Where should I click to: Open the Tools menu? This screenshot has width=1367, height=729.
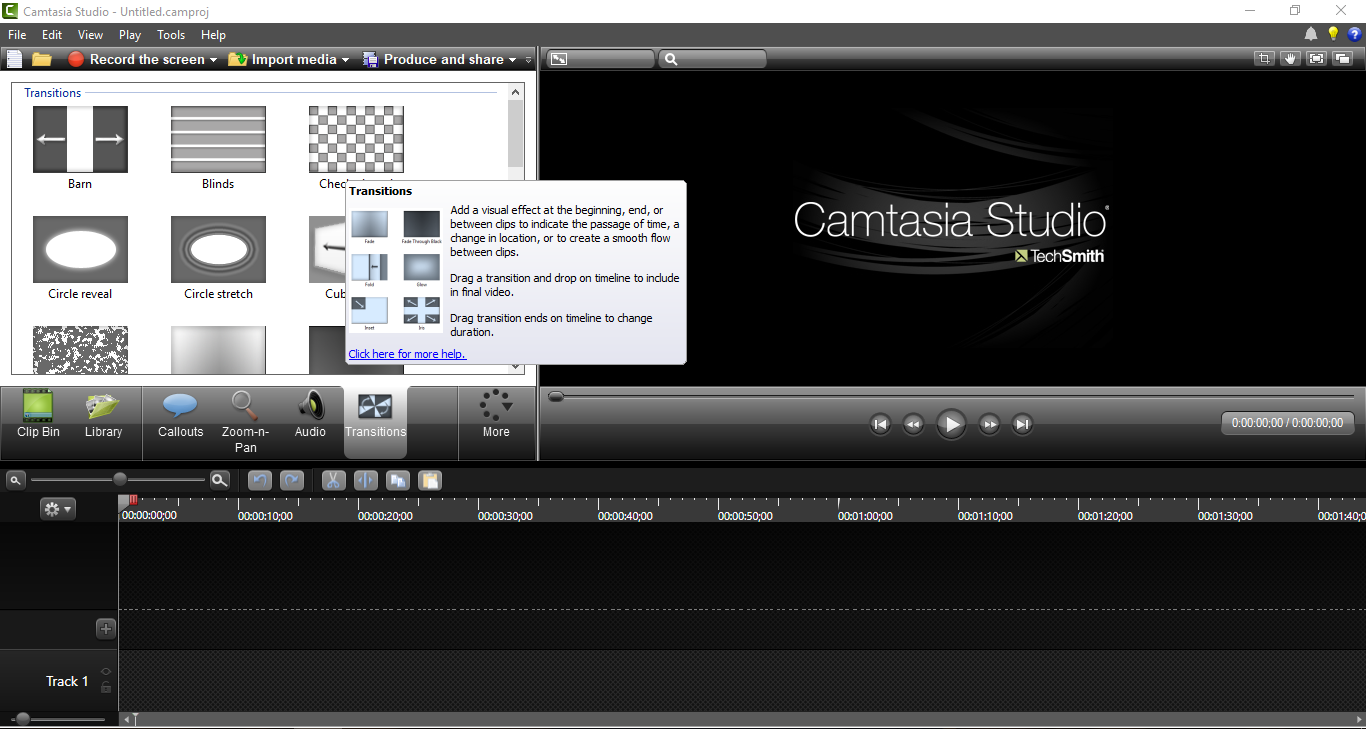coord(171,35)
